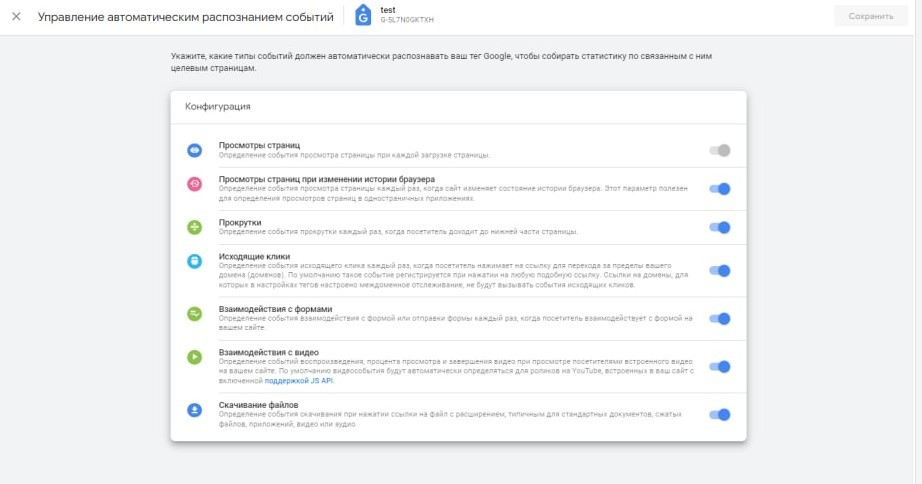Screen dimensions: 922x484
Task: Open the поддержкой JS API link
Action: click(299, 381)
